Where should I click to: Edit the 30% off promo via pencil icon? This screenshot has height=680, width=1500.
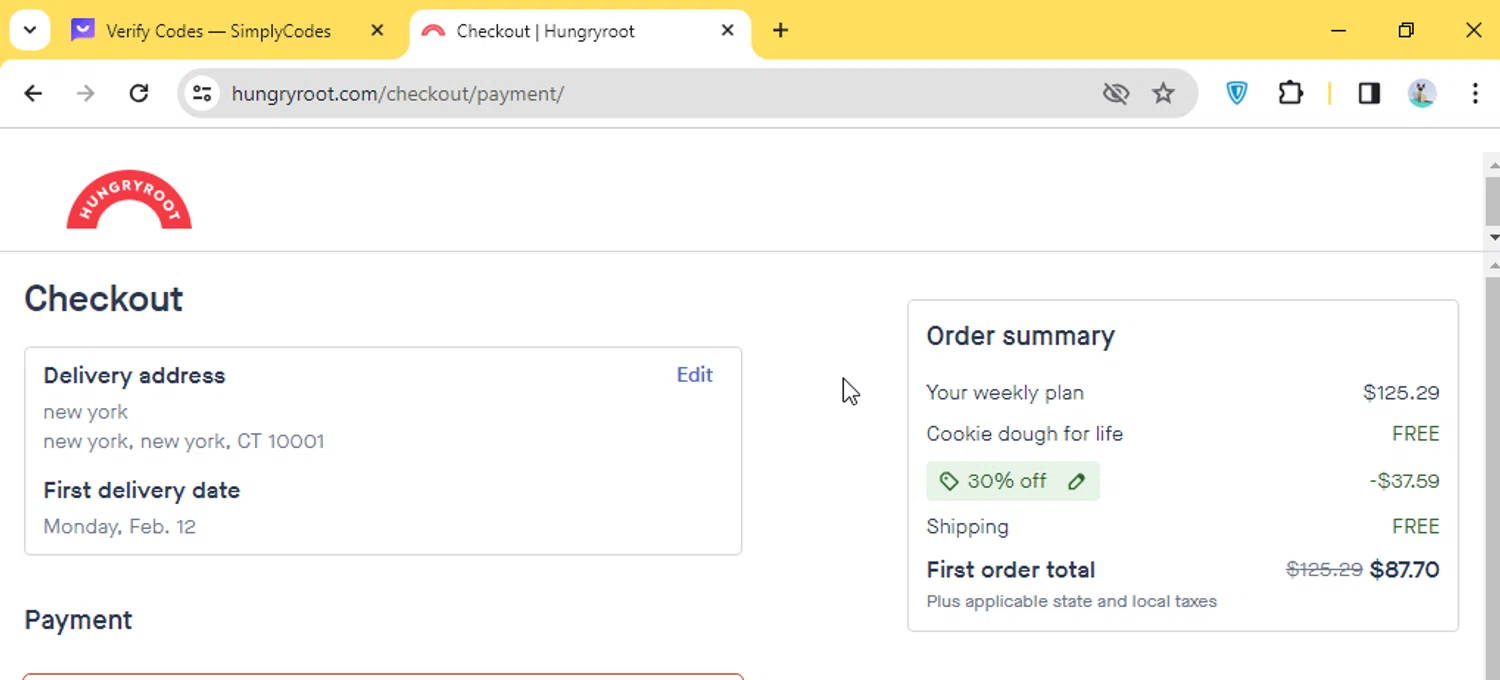(x=1076, y=481)
